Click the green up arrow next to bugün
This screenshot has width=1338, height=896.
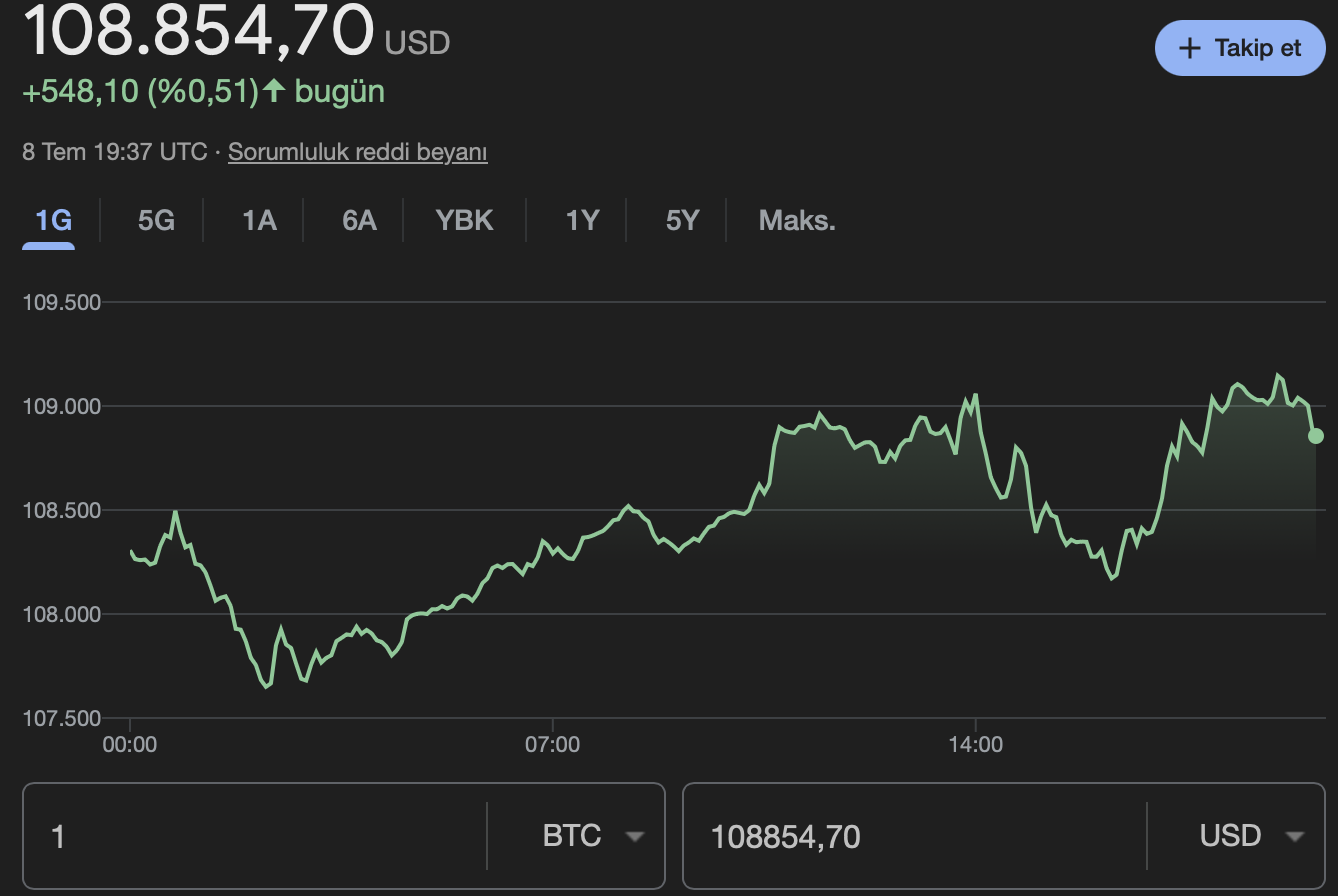pos(275,91)
